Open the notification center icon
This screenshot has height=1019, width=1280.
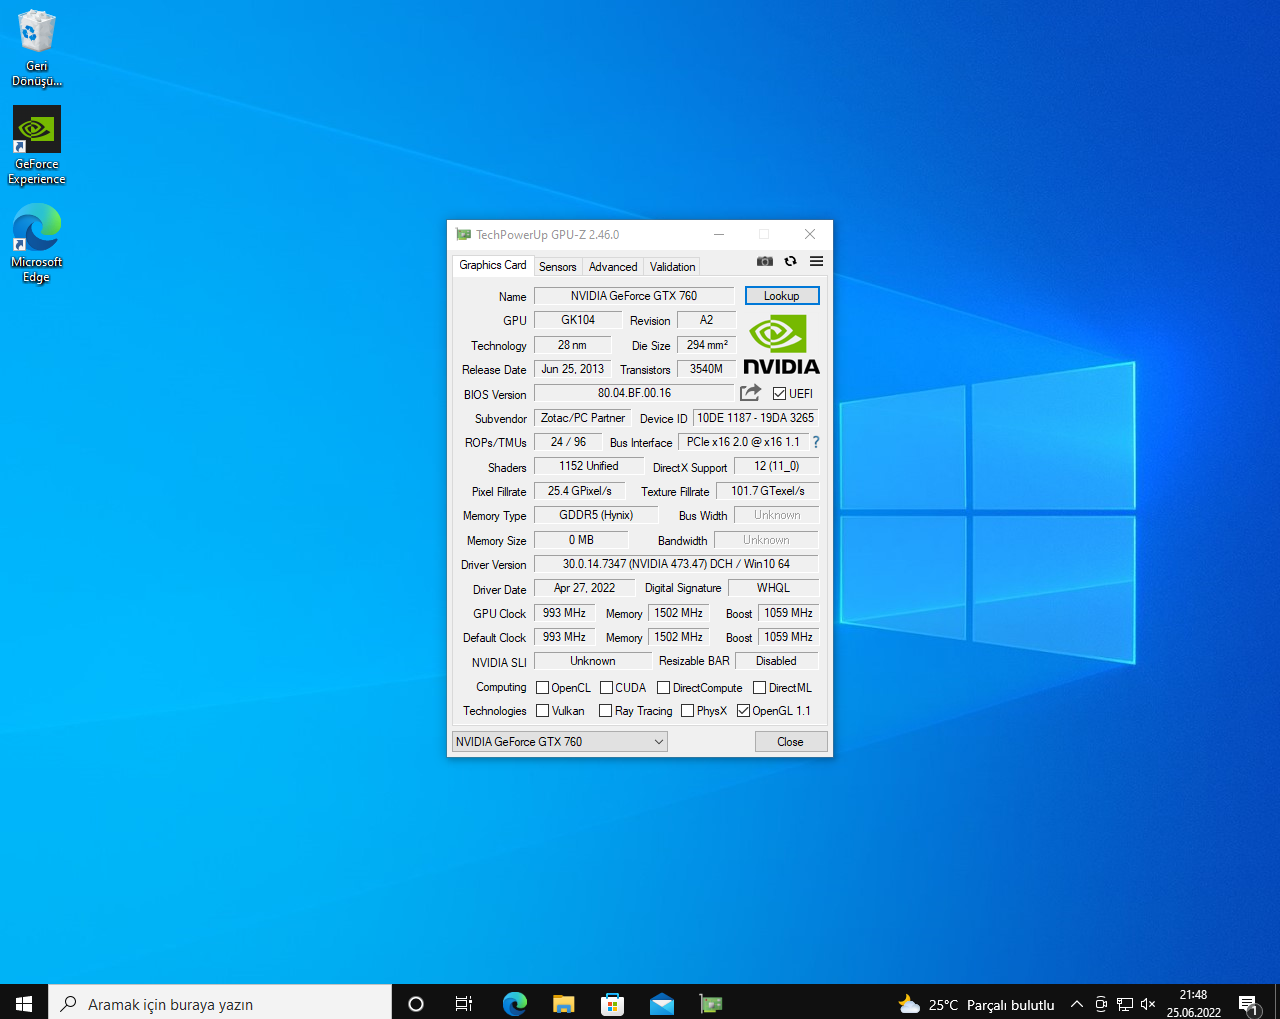point(1248,1004)
